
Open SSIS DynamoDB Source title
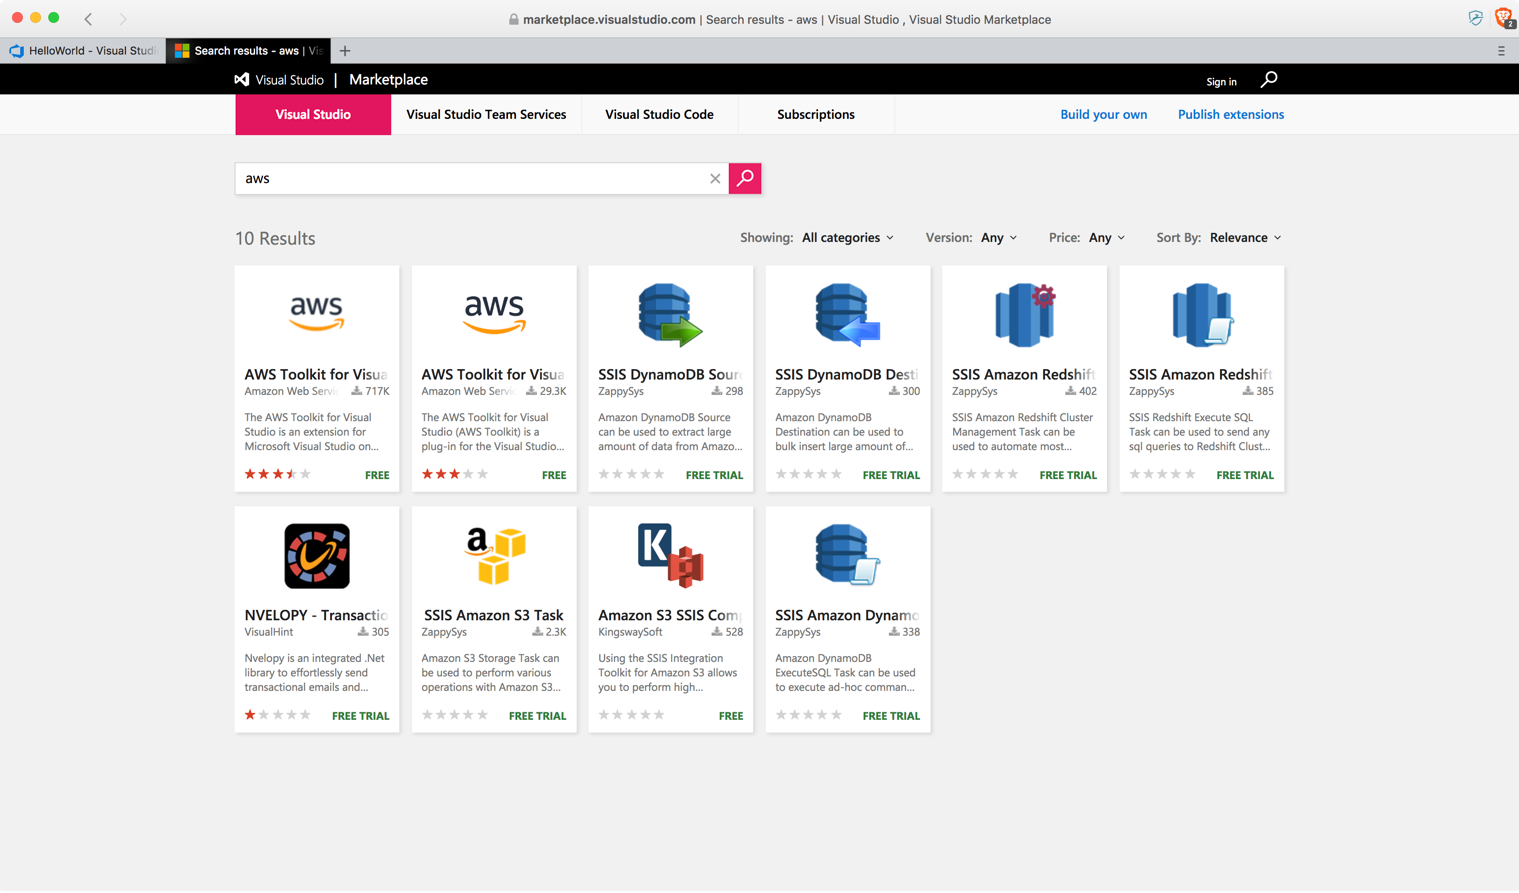(669, 374)
